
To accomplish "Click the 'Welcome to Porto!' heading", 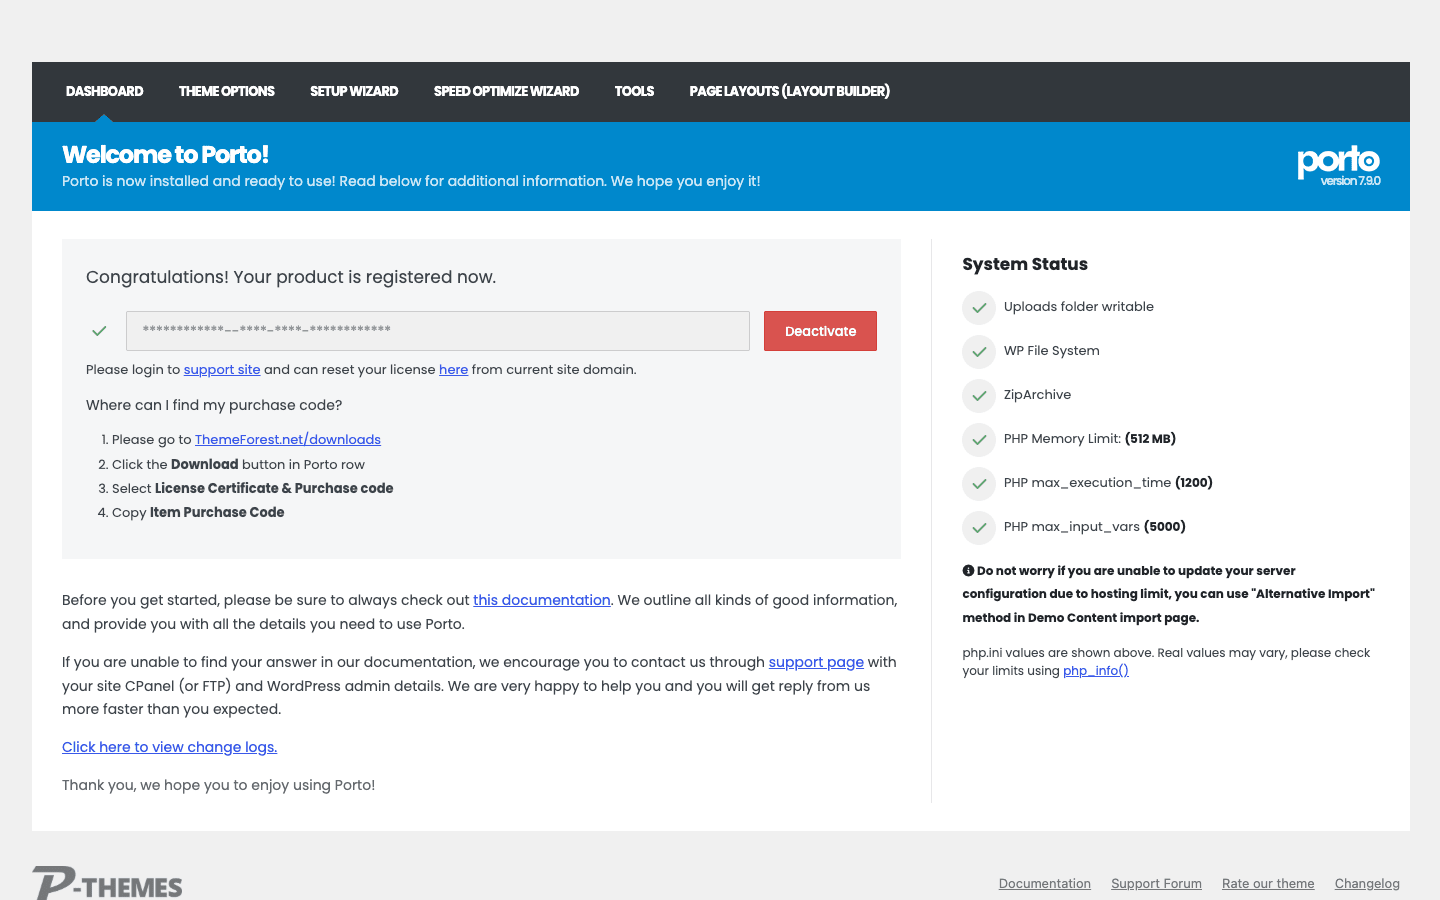I will [x=165, y=154].
